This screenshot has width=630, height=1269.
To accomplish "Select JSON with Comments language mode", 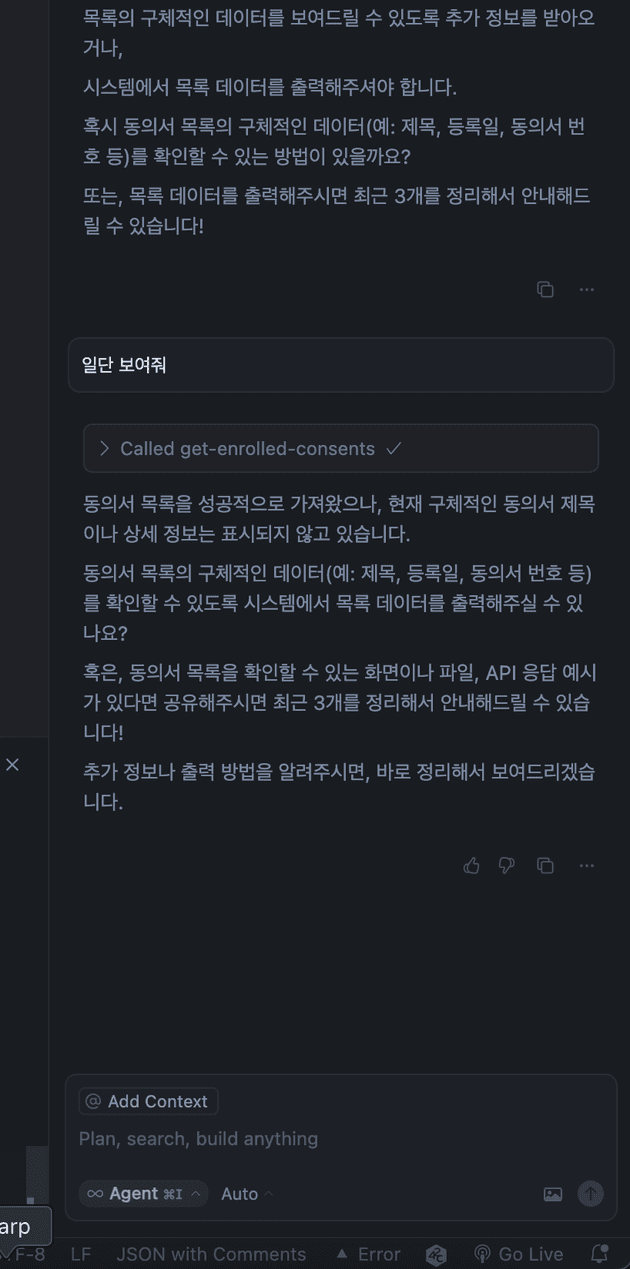I will point(211,1253).
